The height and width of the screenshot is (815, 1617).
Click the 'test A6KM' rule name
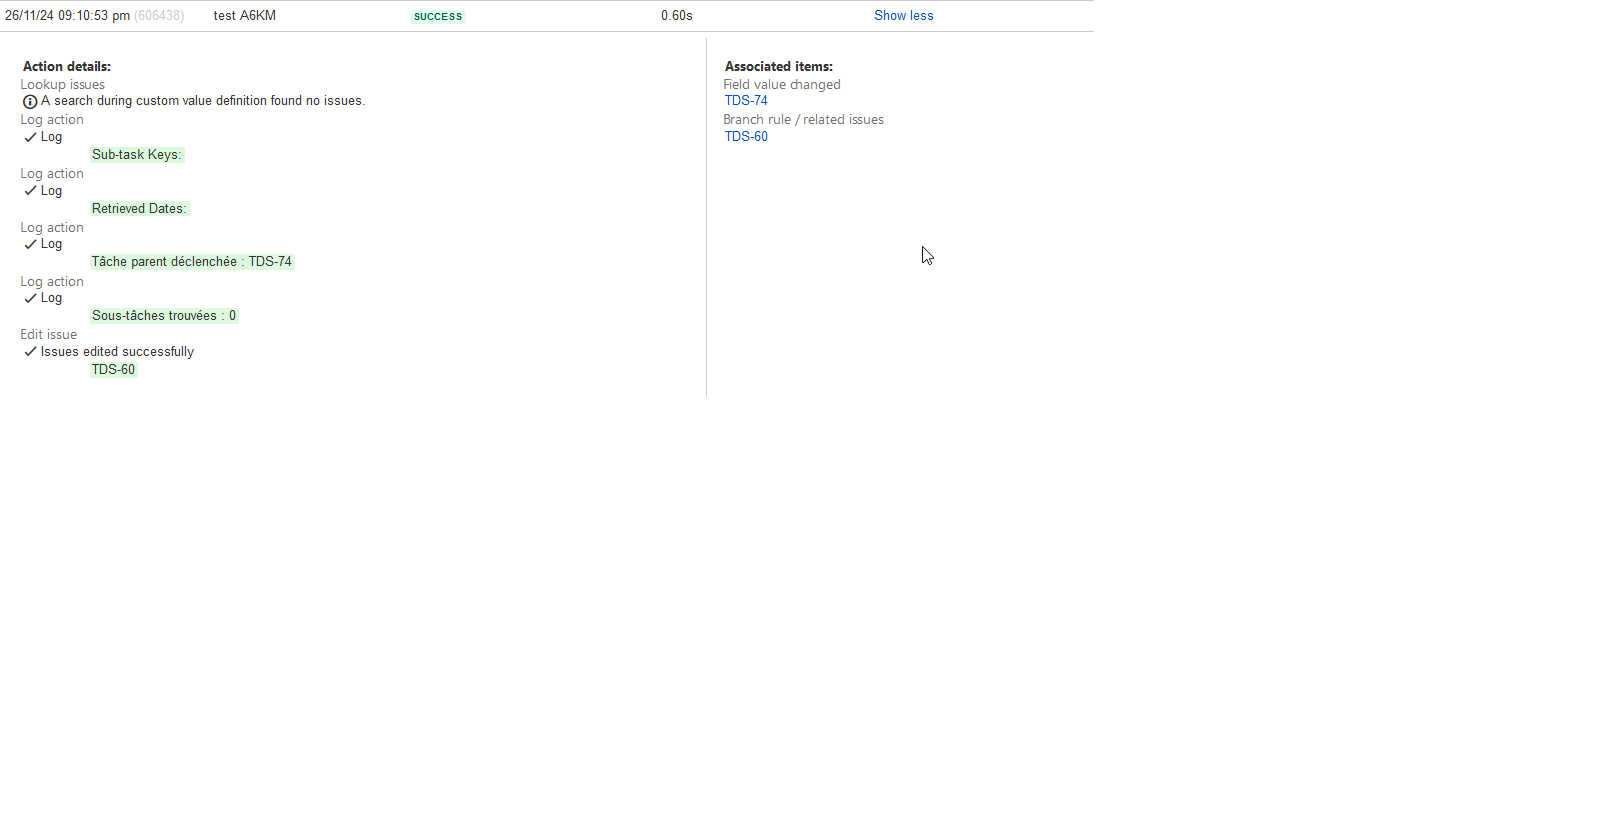(x=245, y=16)
